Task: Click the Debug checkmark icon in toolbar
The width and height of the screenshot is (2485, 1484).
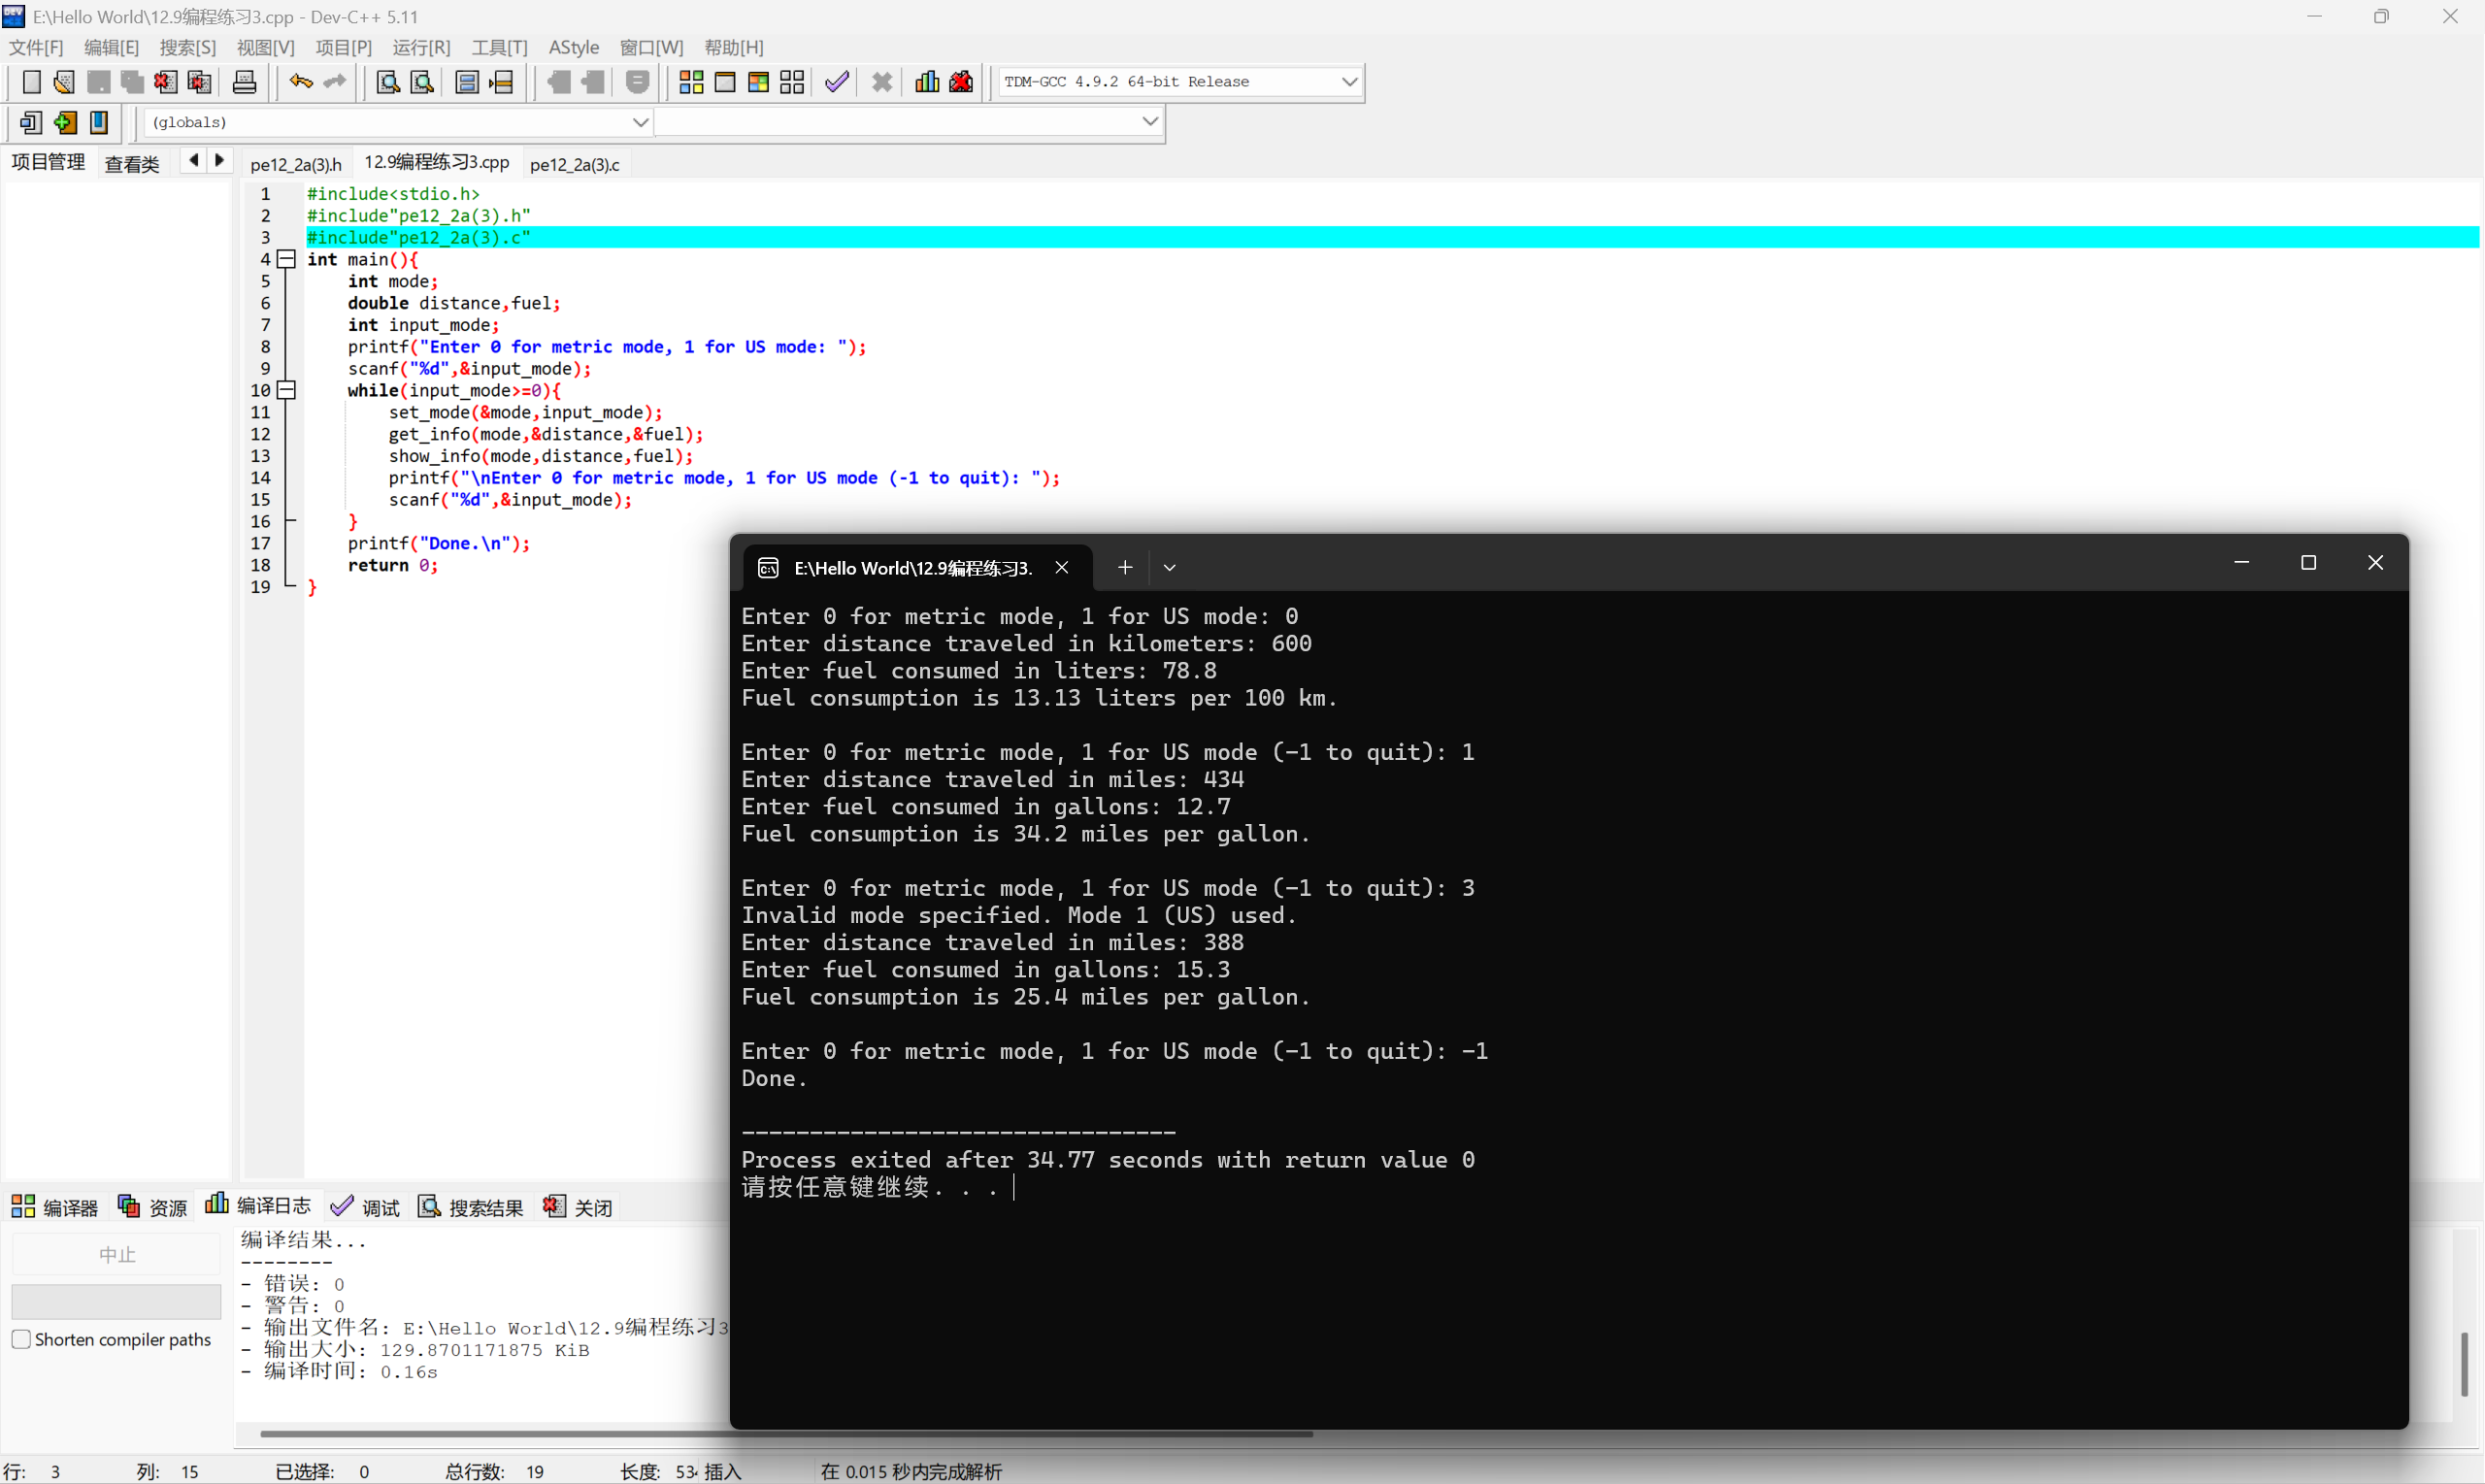Action: click(837, 82)
